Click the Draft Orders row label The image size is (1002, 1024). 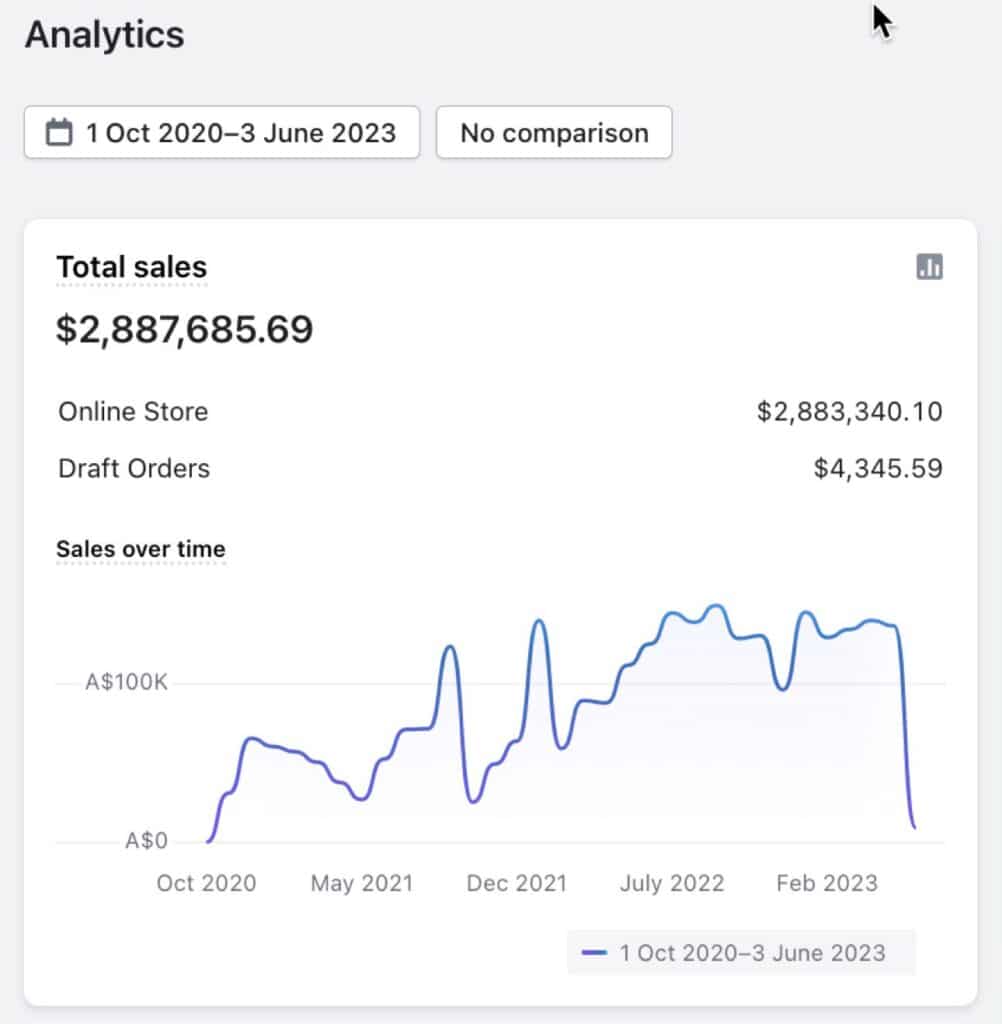tap(134, 468)
